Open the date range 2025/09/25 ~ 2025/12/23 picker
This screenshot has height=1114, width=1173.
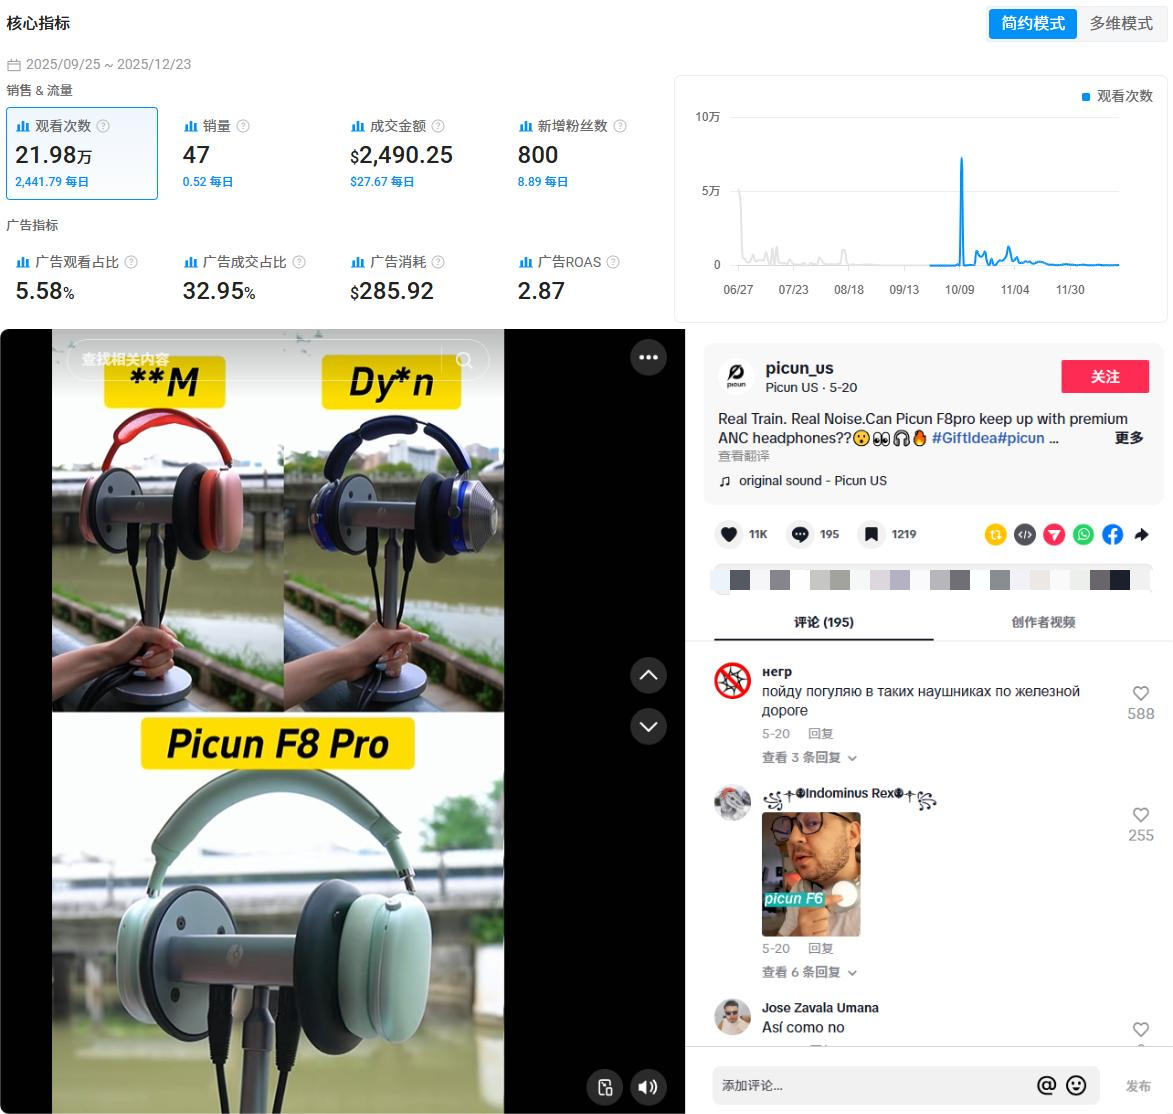(x=99, y=64)
